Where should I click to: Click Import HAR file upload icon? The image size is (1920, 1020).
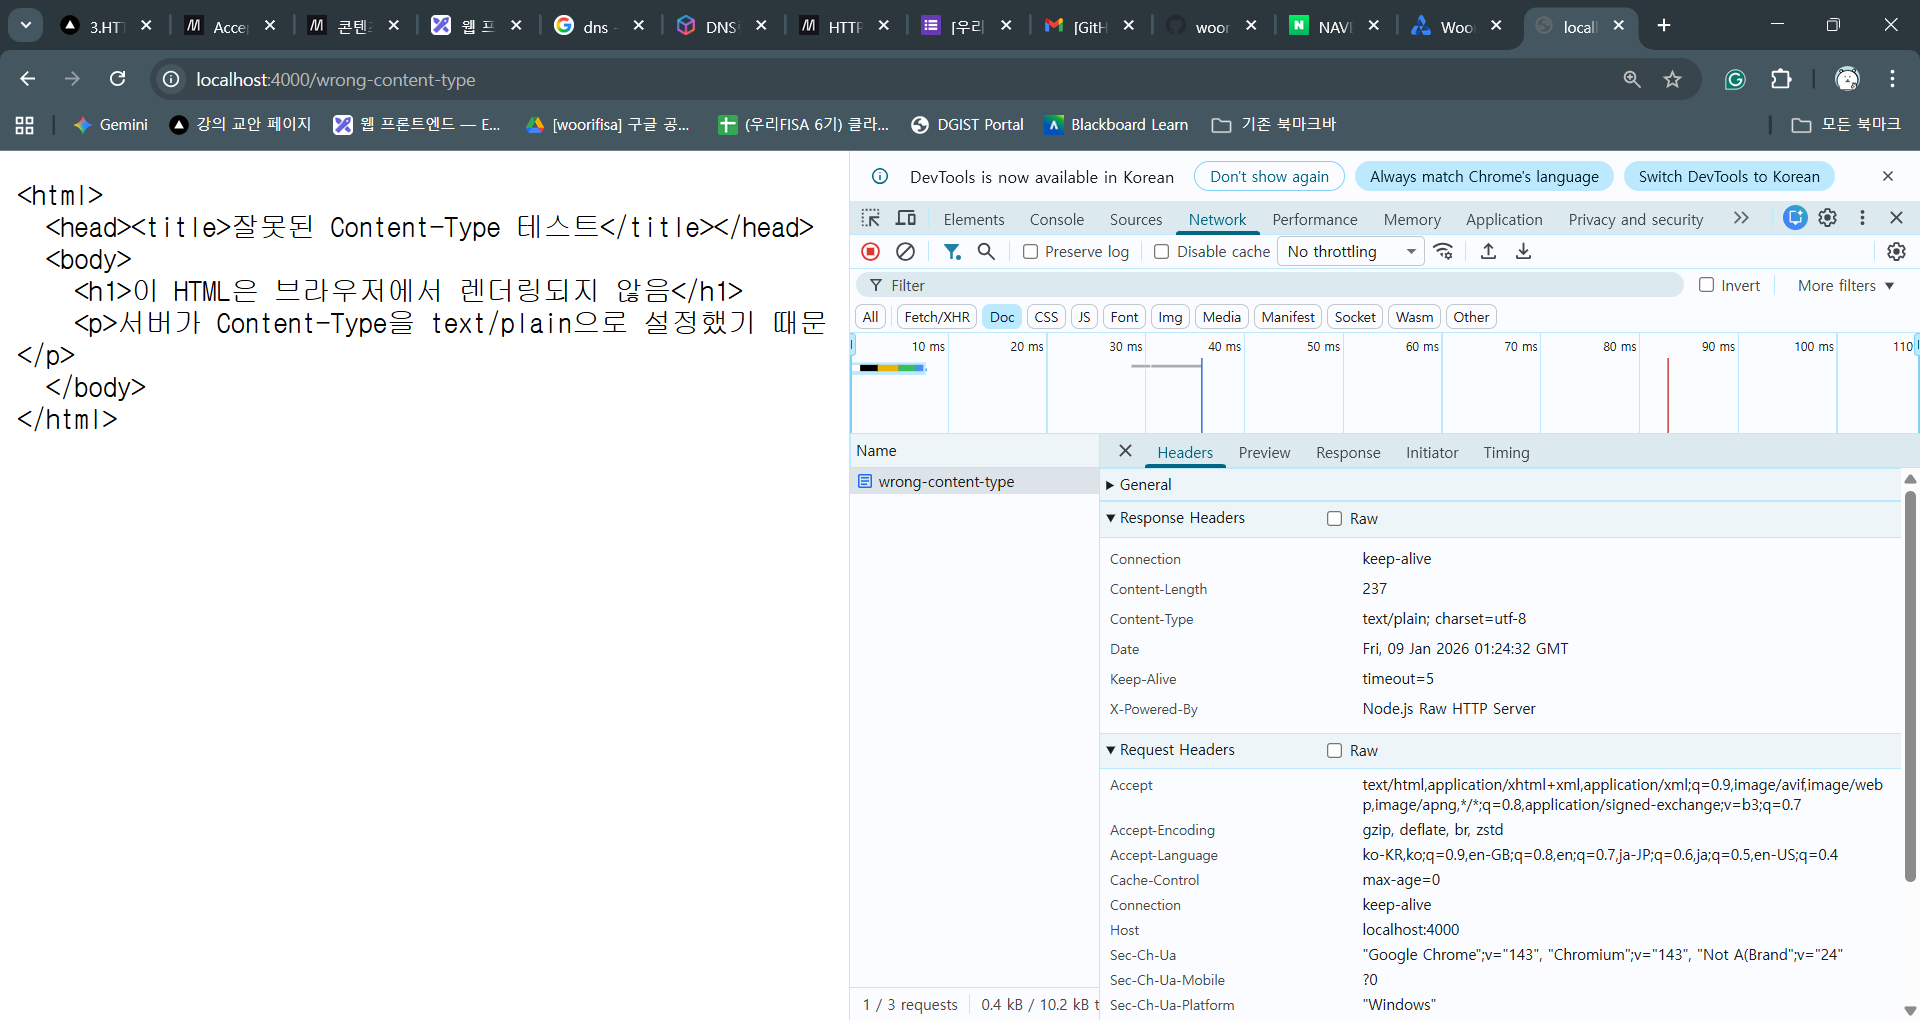[x=1488, y=251]
